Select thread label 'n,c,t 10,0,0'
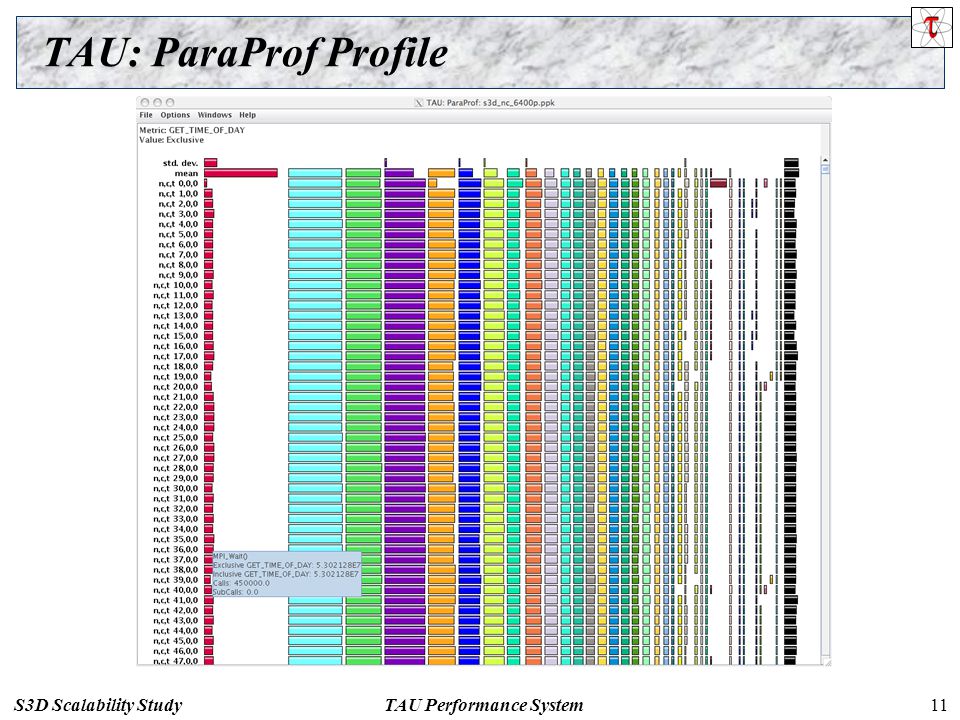Screen dimensions: 960x720 pyautogui.click(x=176, y=285)
